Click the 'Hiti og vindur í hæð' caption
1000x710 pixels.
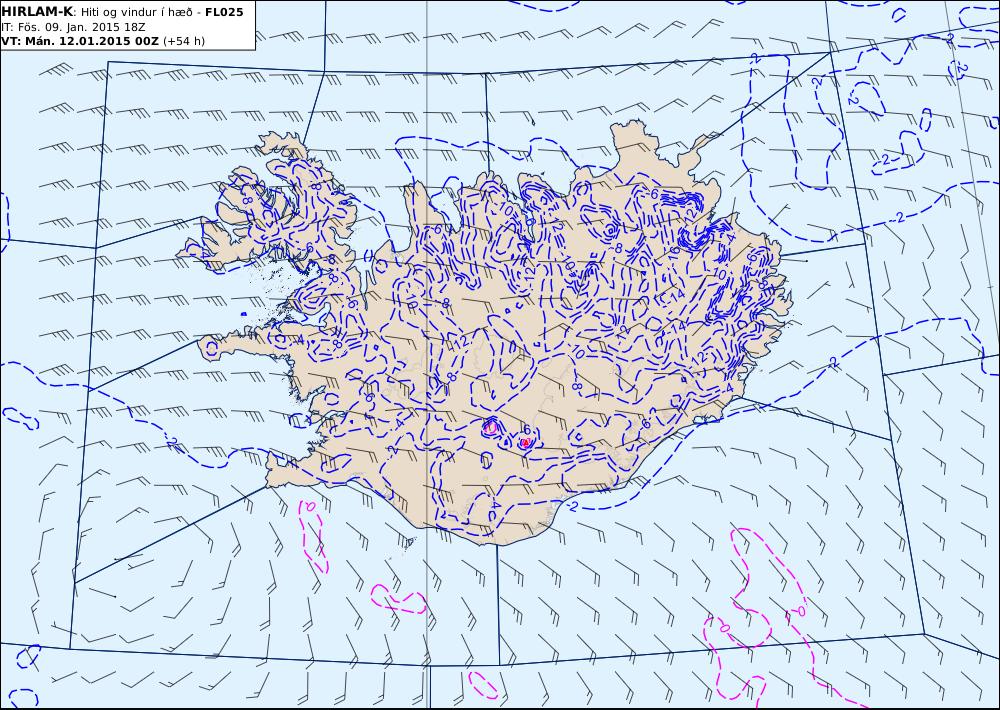coord(136,13)
